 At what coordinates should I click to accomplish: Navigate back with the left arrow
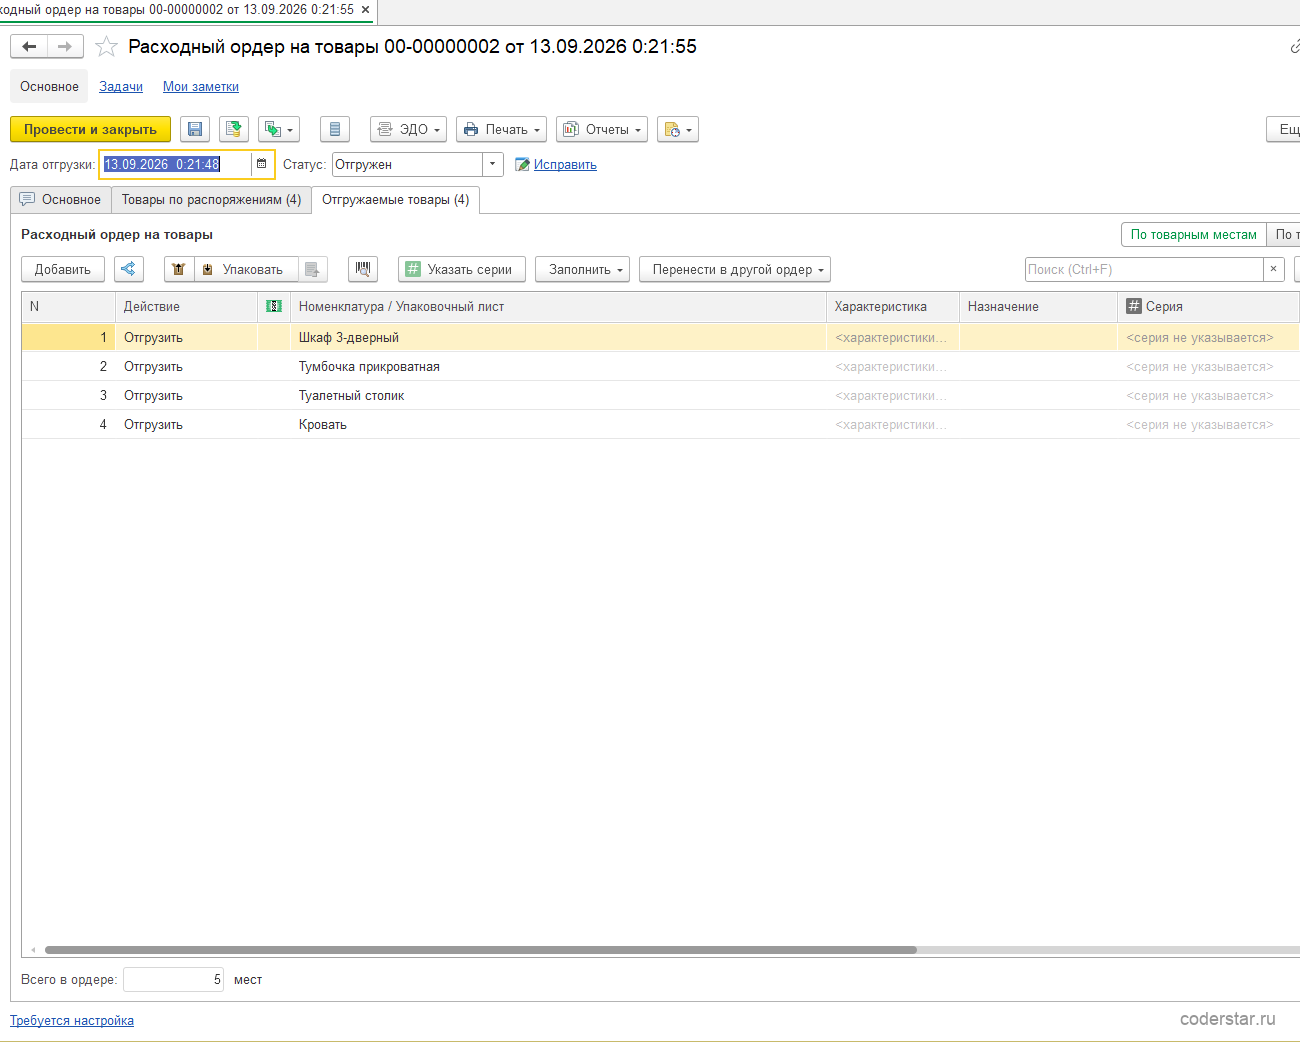[29, 46]
